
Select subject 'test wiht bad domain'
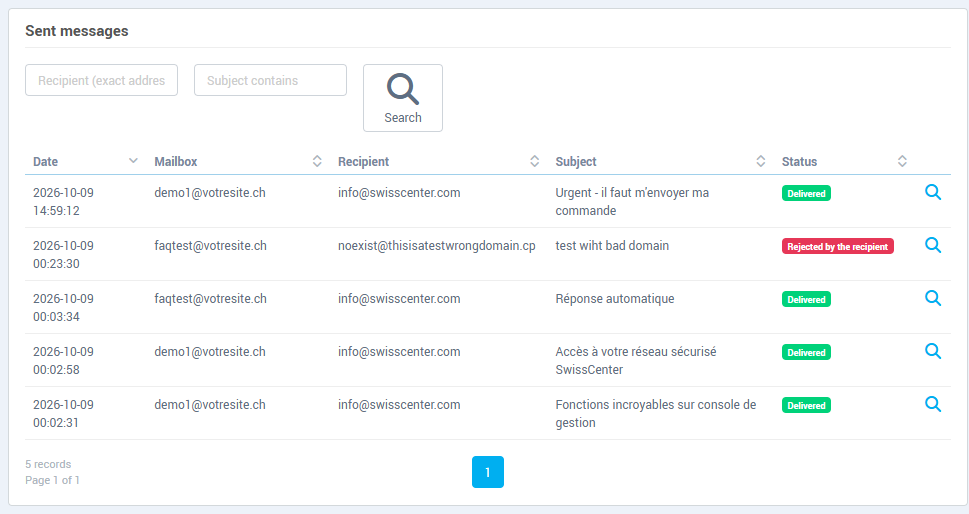(x=612, y=246)
